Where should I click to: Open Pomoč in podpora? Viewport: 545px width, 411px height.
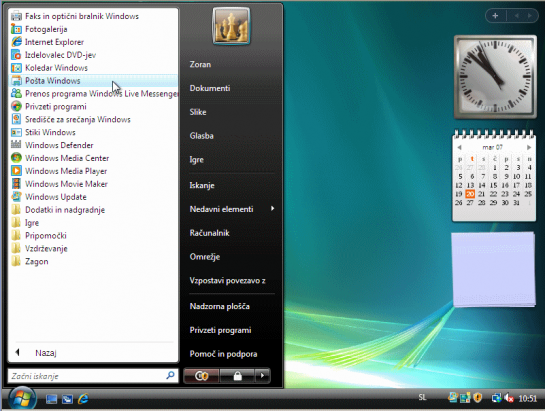tap(223, 354)
